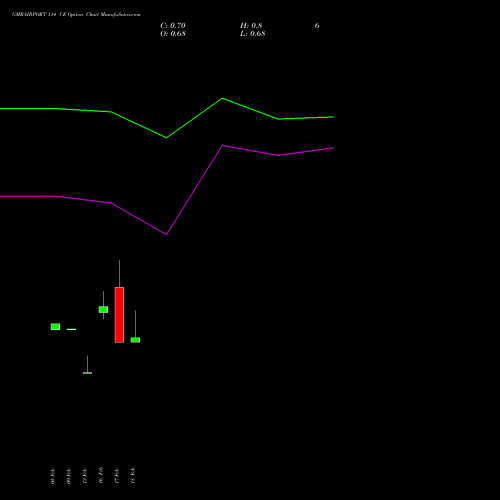This screenshot has width=500, height=500.
Task: Click the GMRAIRPORT CE Options chart title
Action: point(76,14)
